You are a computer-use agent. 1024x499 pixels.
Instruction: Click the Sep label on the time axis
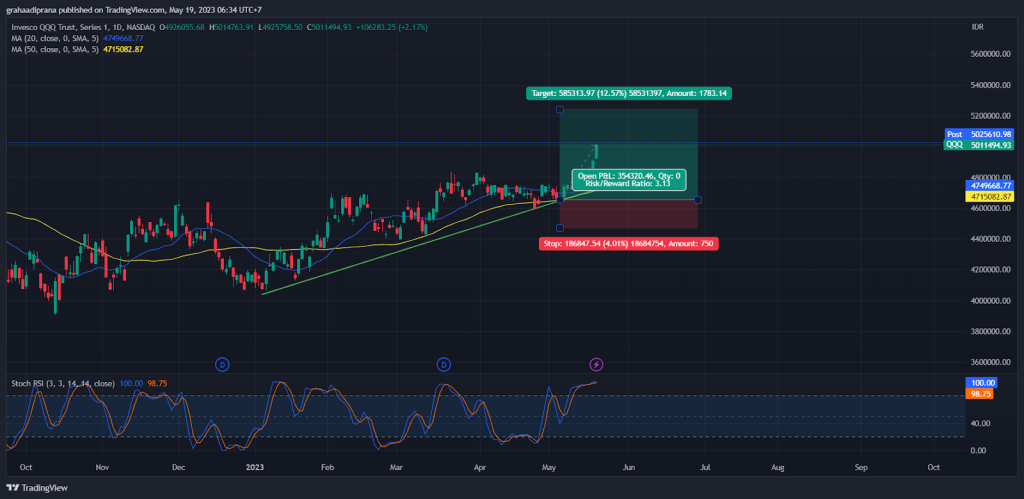coord(861,468)
